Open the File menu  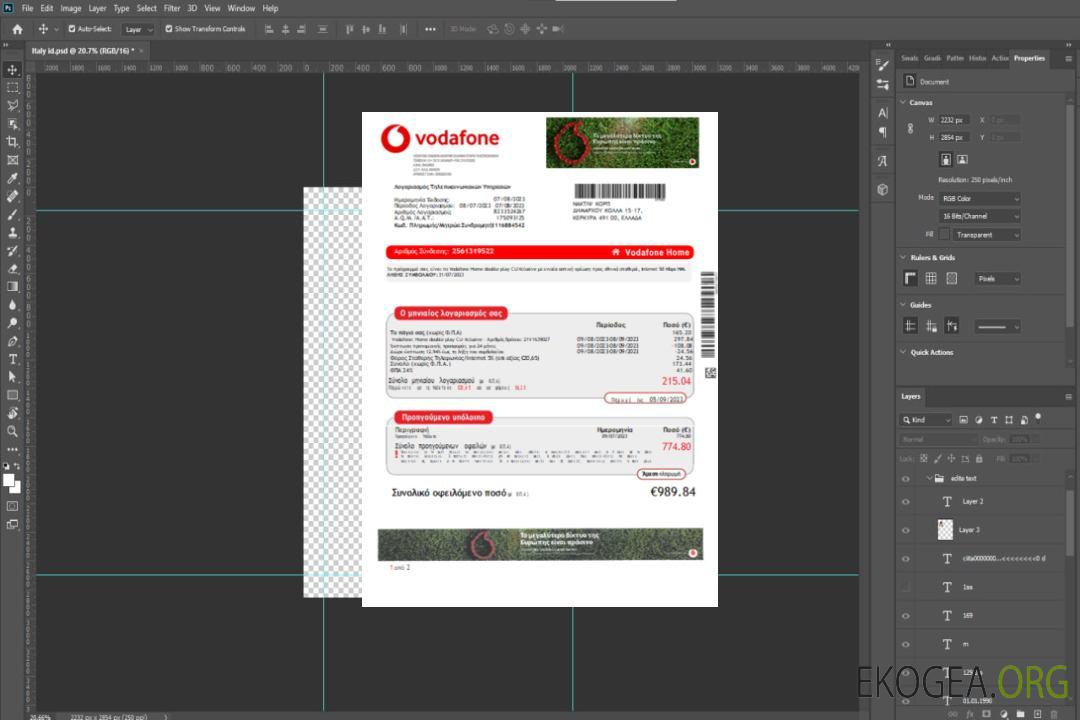click(28, 8)
